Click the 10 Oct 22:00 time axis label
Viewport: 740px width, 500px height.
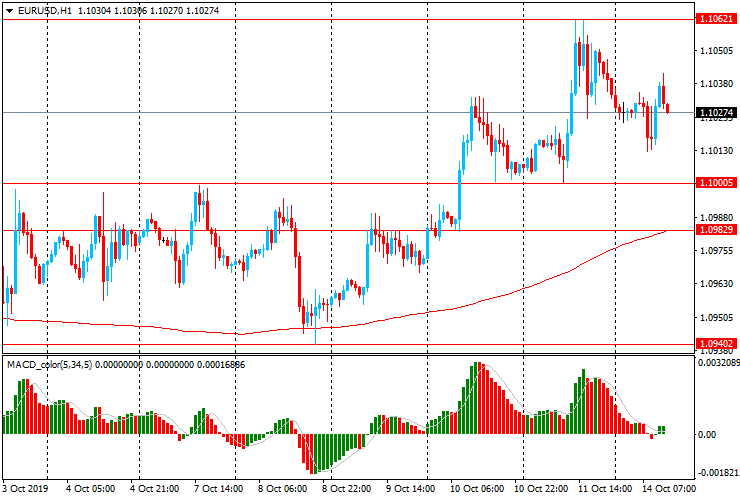541,489
